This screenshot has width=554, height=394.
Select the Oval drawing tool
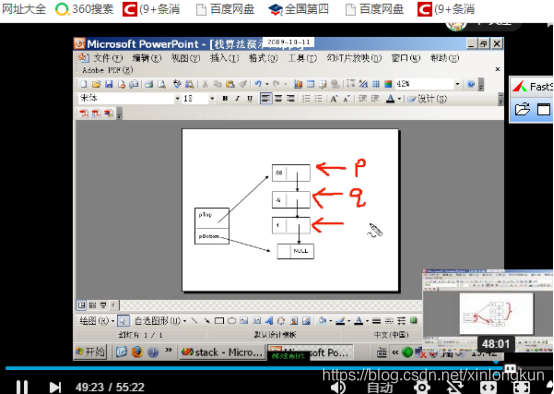pyautogui.click(x=232, y=321)
